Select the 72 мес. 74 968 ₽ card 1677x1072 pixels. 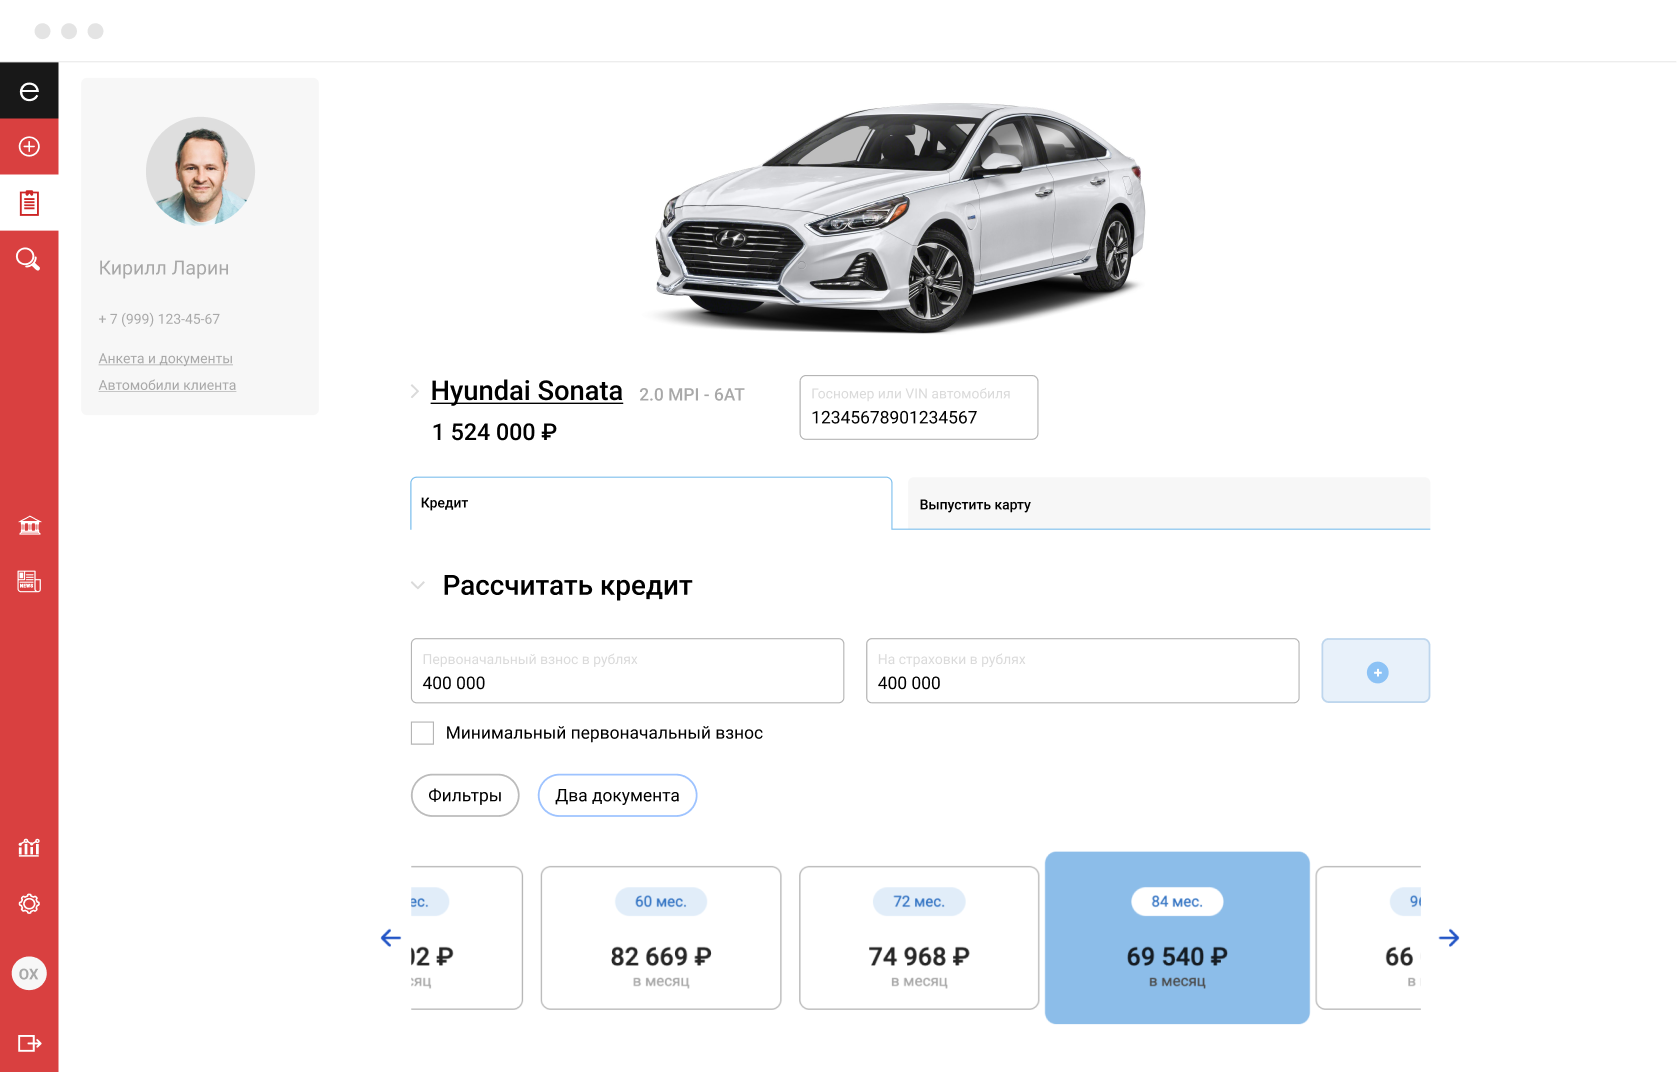(919, 938)
